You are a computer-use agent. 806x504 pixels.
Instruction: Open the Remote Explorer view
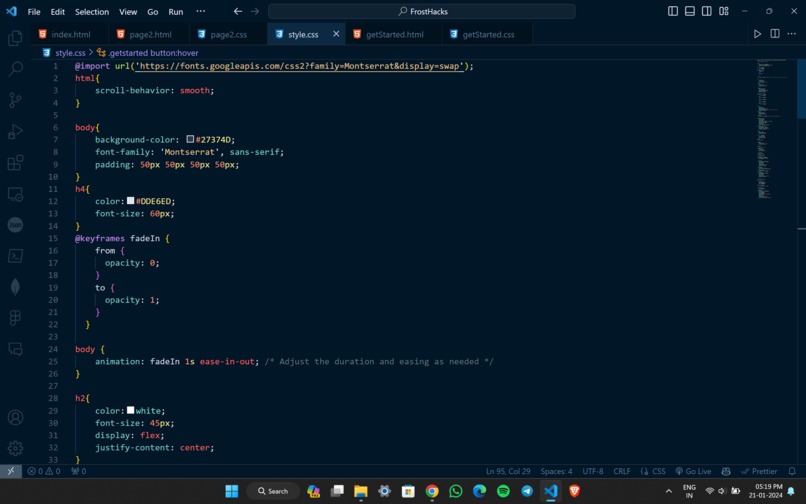pos(15,194)
